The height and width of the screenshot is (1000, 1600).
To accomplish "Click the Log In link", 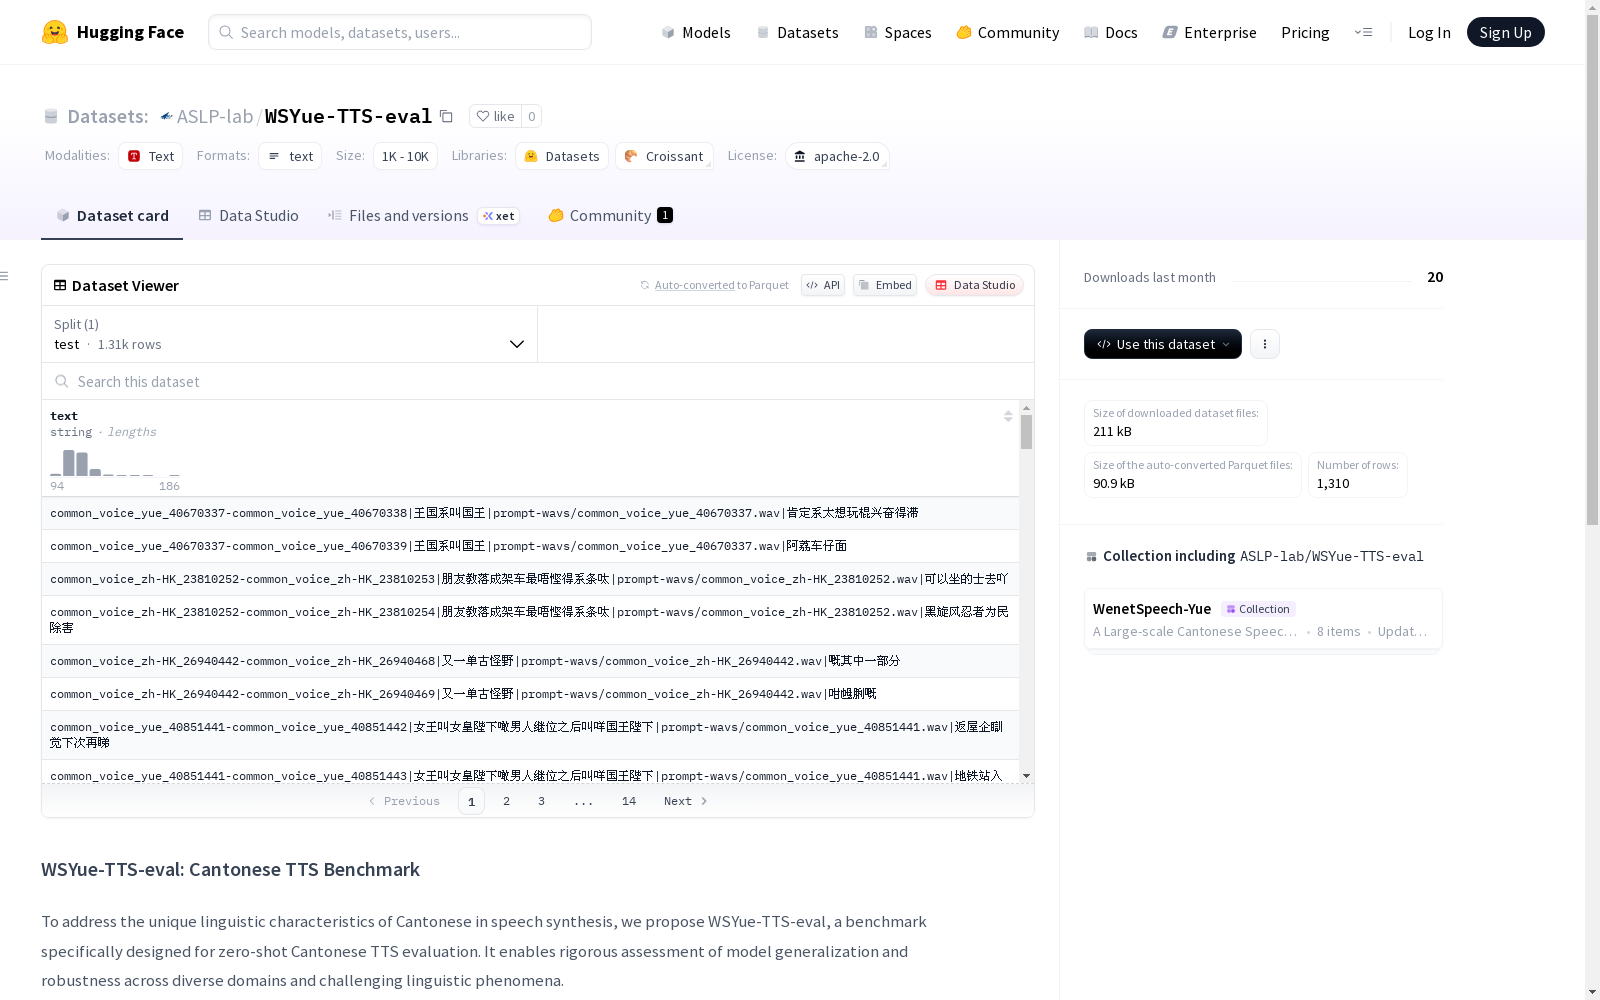I will 1429,32.
